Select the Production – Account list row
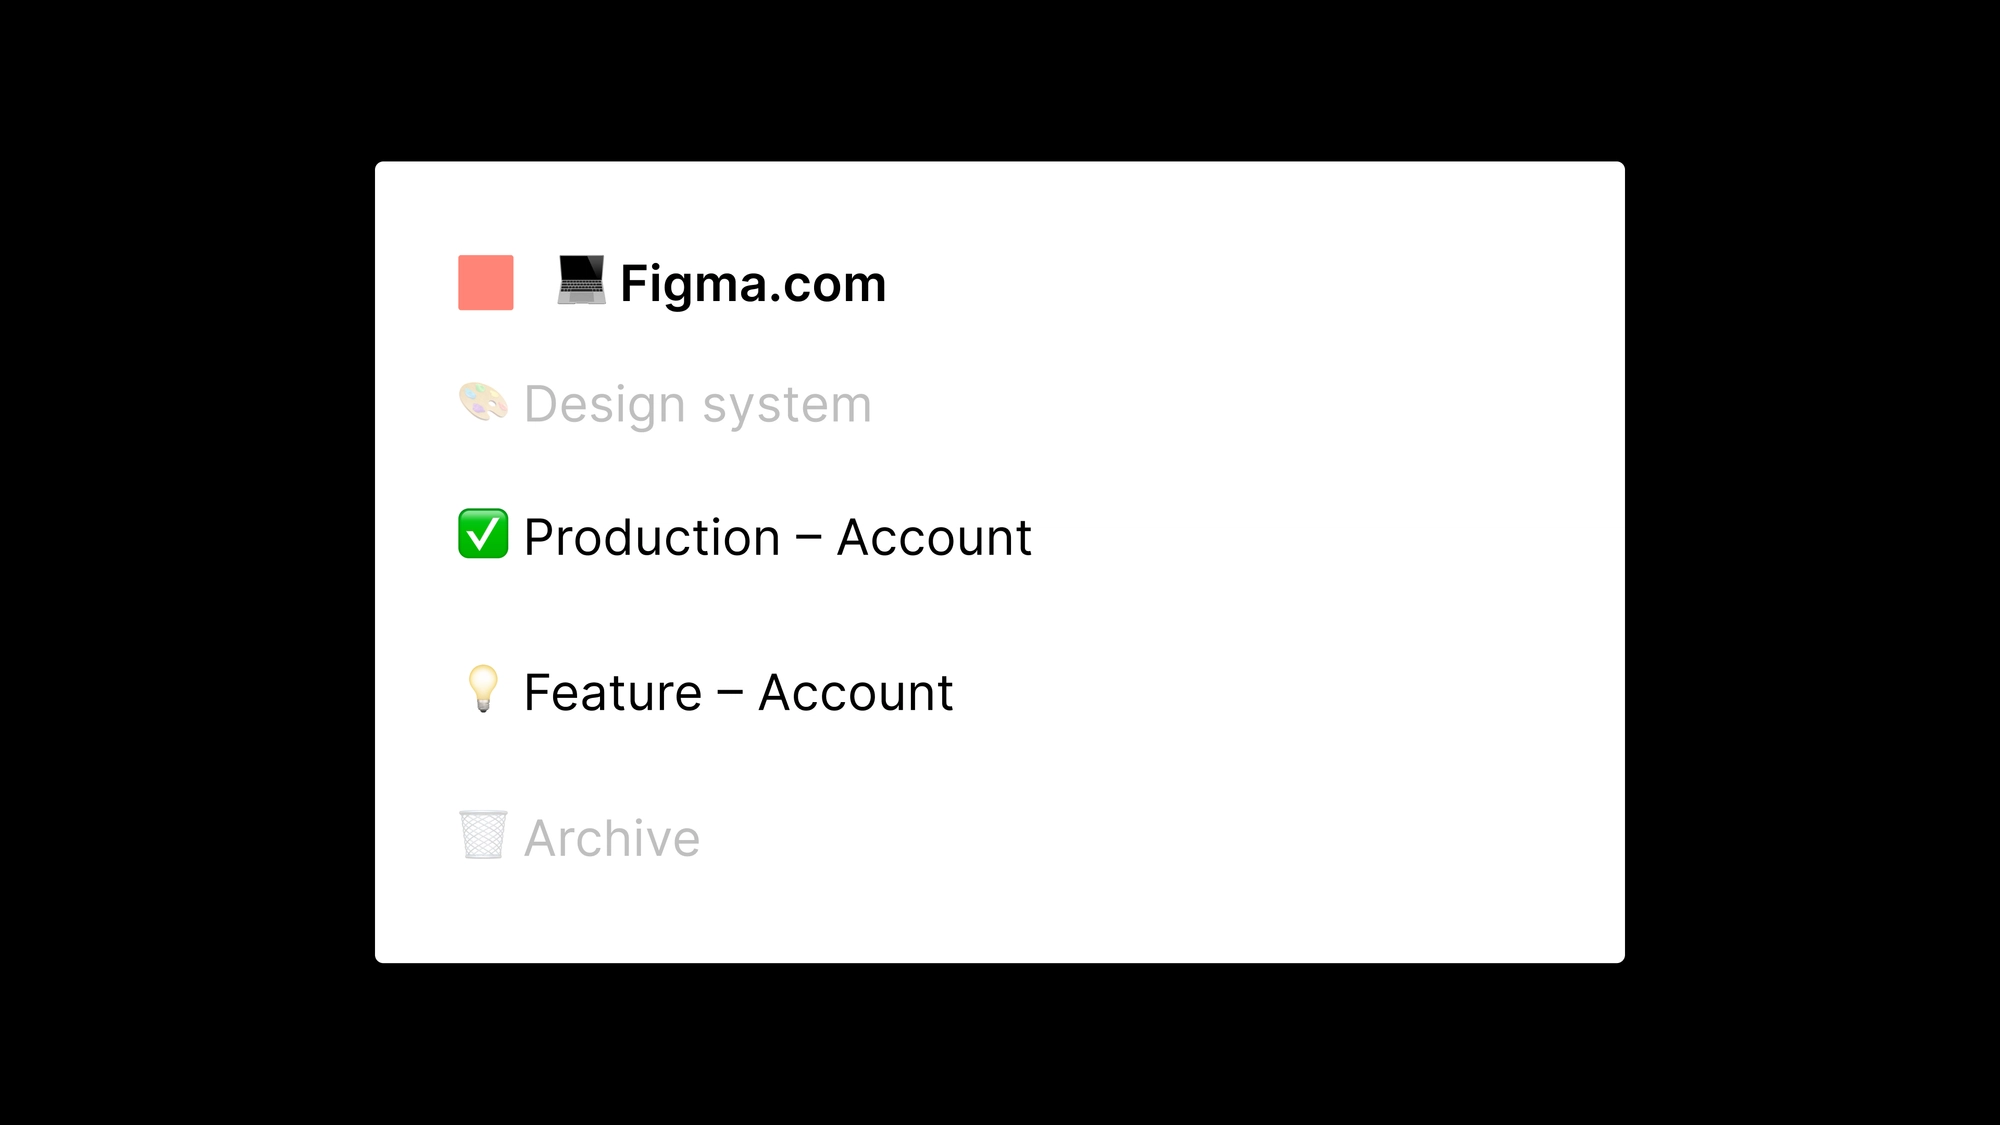The height and width of the screenshot is (1125, 2000). [777, 537]
